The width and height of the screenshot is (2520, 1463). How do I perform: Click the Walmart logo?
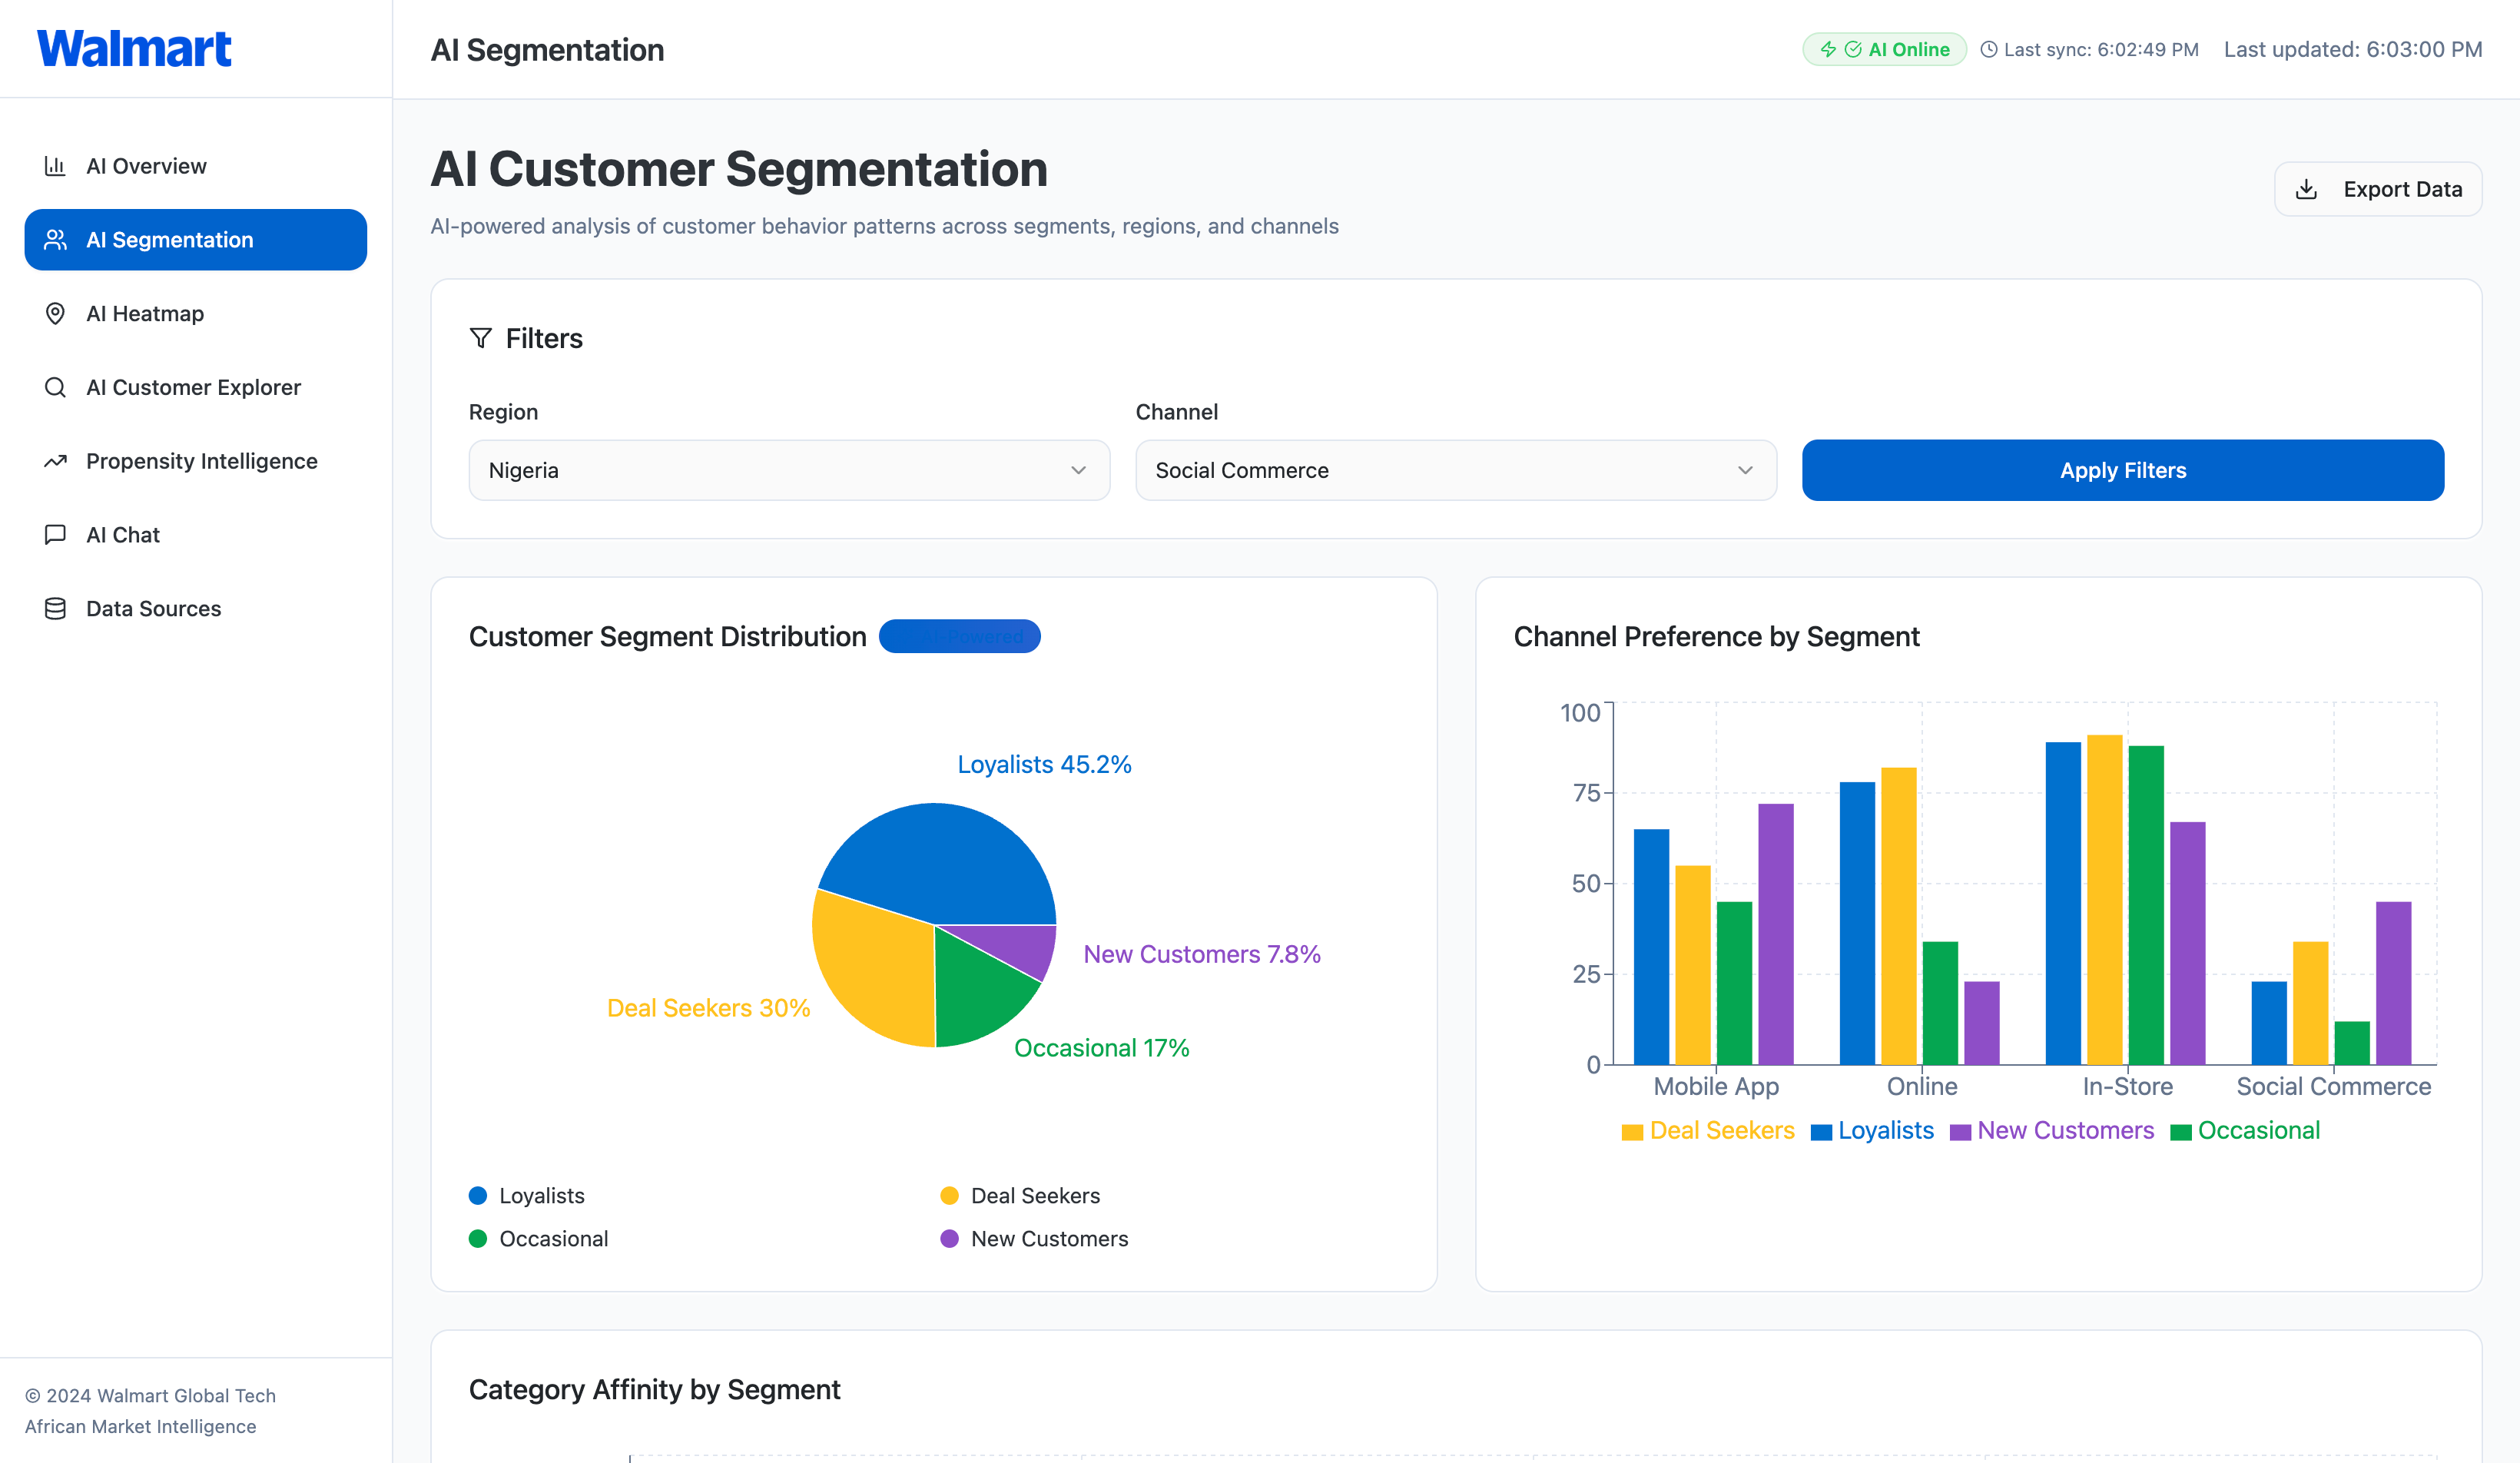tap(134, 49)
